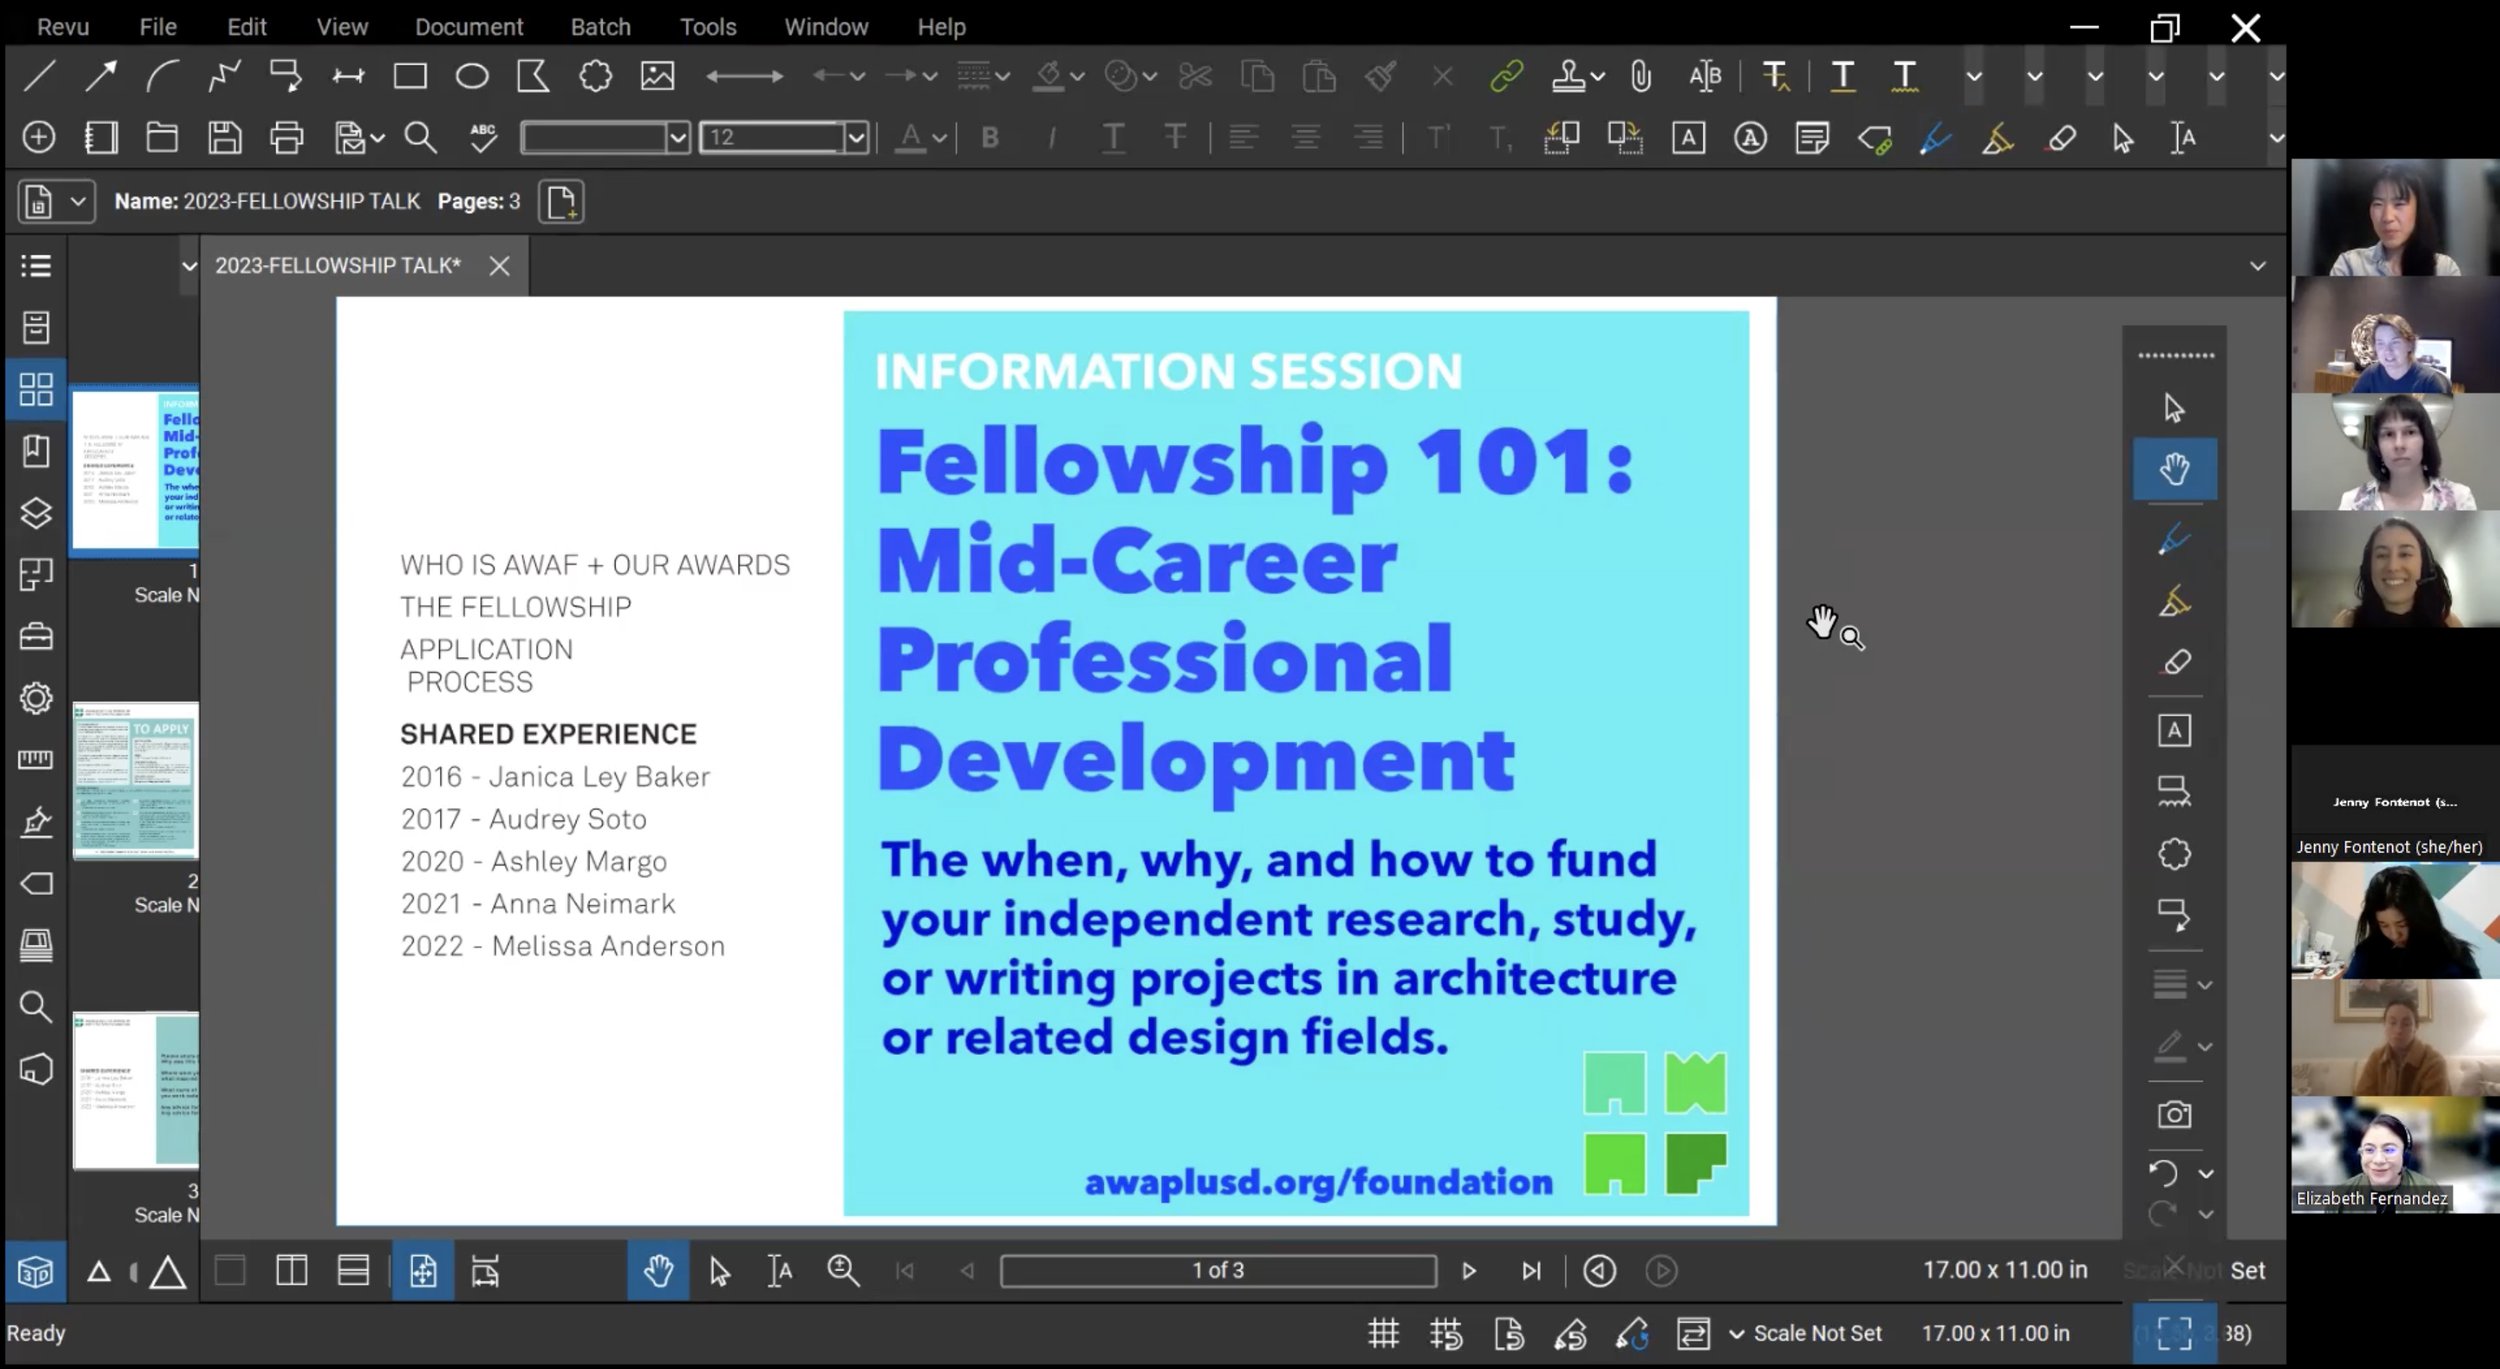Select the Cloud tool in top toolbar

click(595, 76)
